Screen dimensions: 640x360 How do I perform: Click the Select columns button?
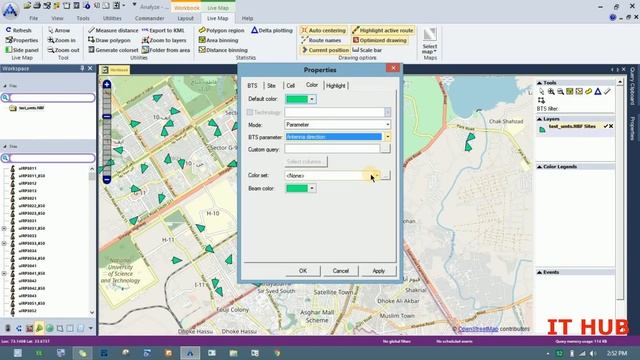[306, 162]
